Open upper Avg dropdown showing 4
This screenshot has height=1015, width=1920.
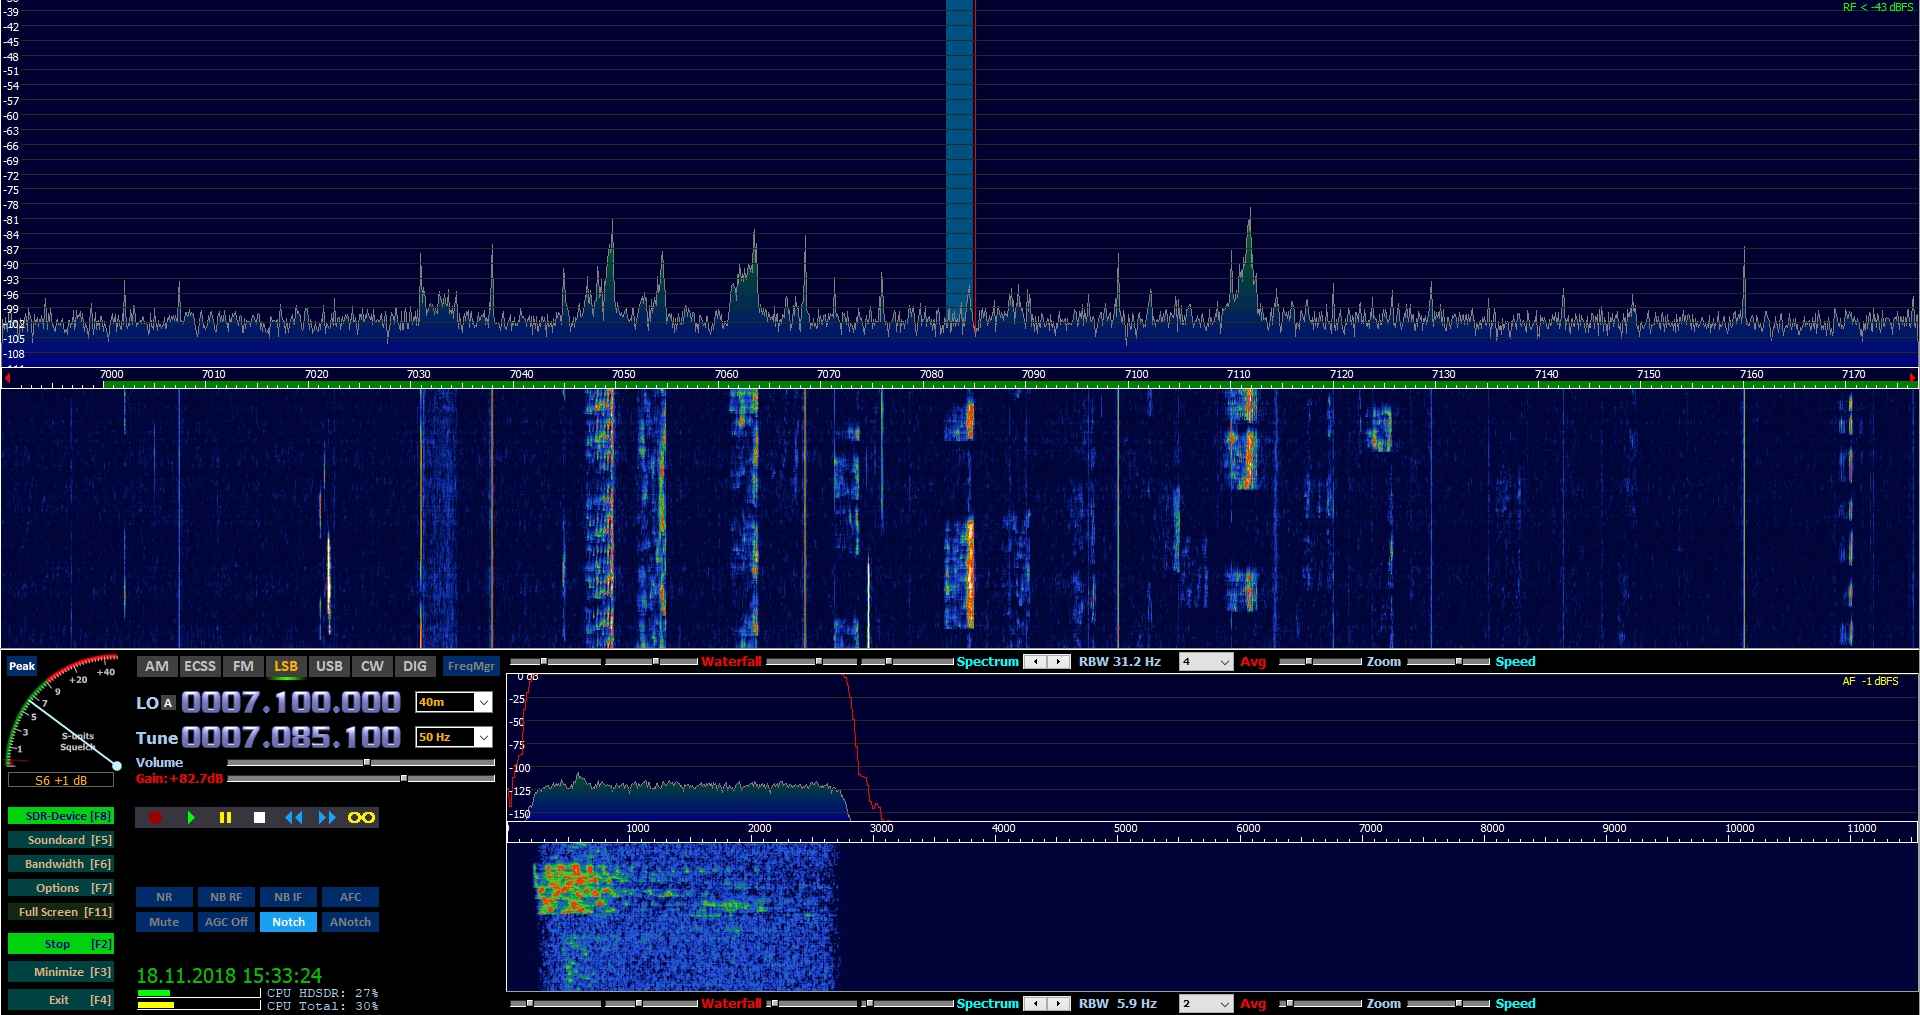point(1205,662)
